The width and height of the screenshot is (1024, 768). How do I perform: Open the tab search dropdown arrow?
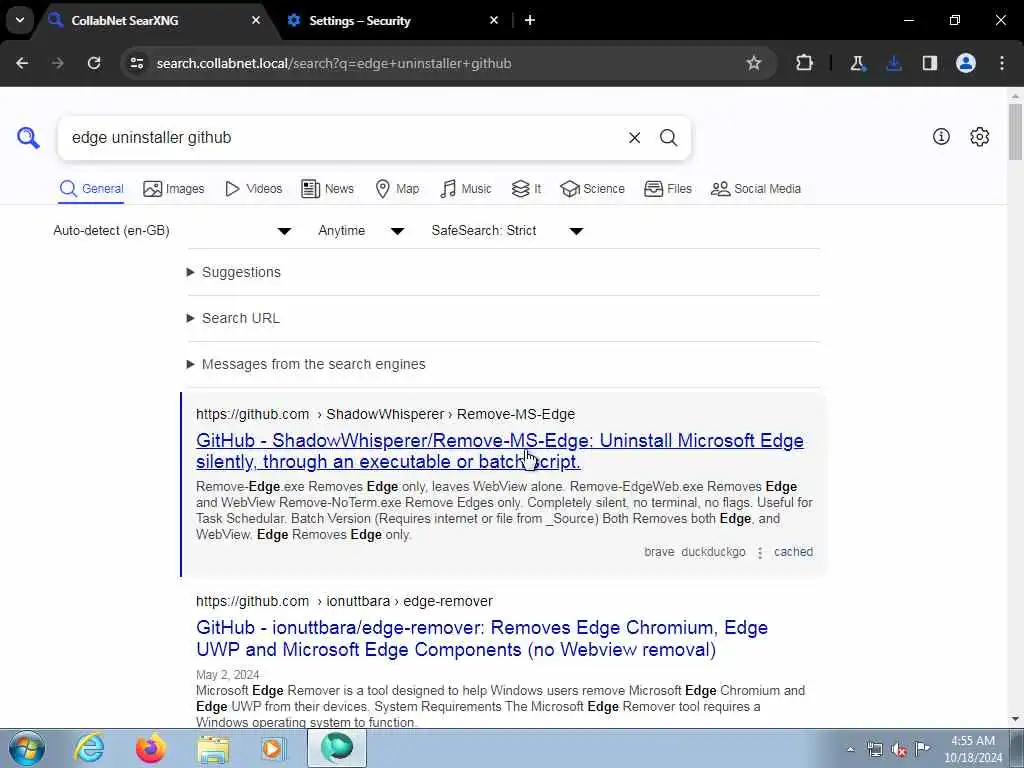20,20
